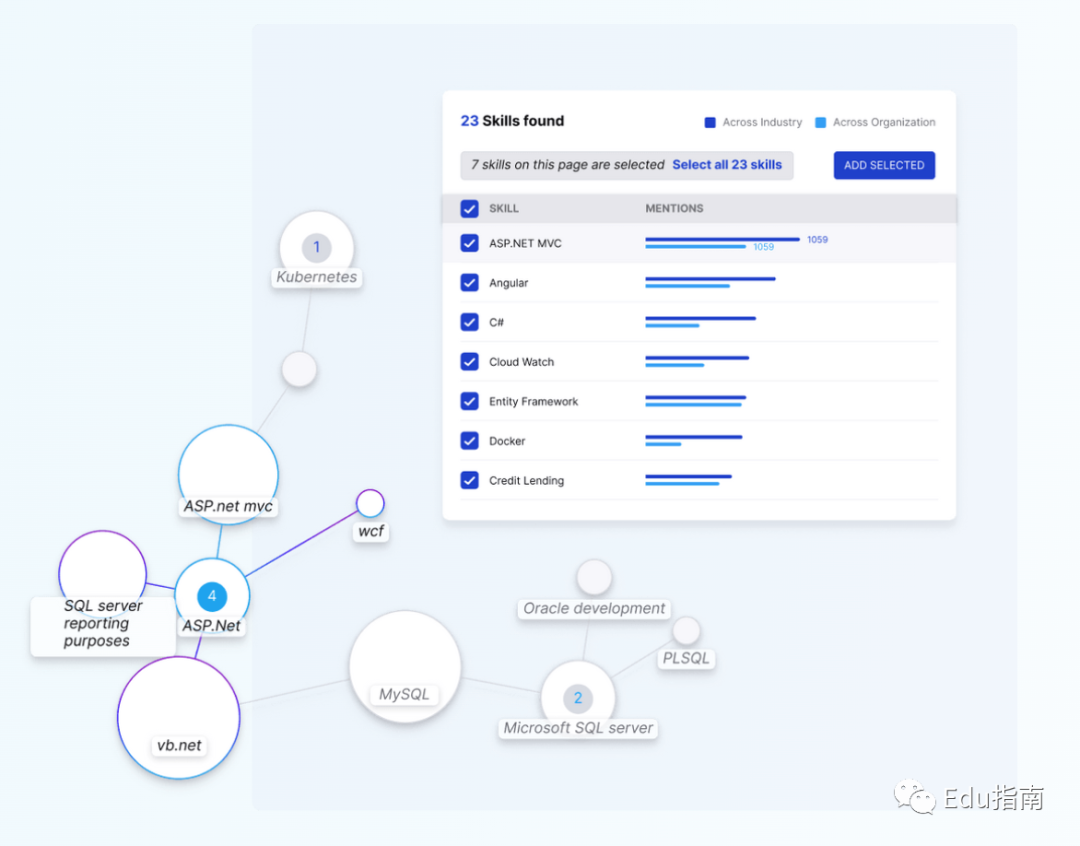Click the MENTIONS column header
Image resolution: width=1080 pixels, height=846 pixels.
click(x=674, y=209)
